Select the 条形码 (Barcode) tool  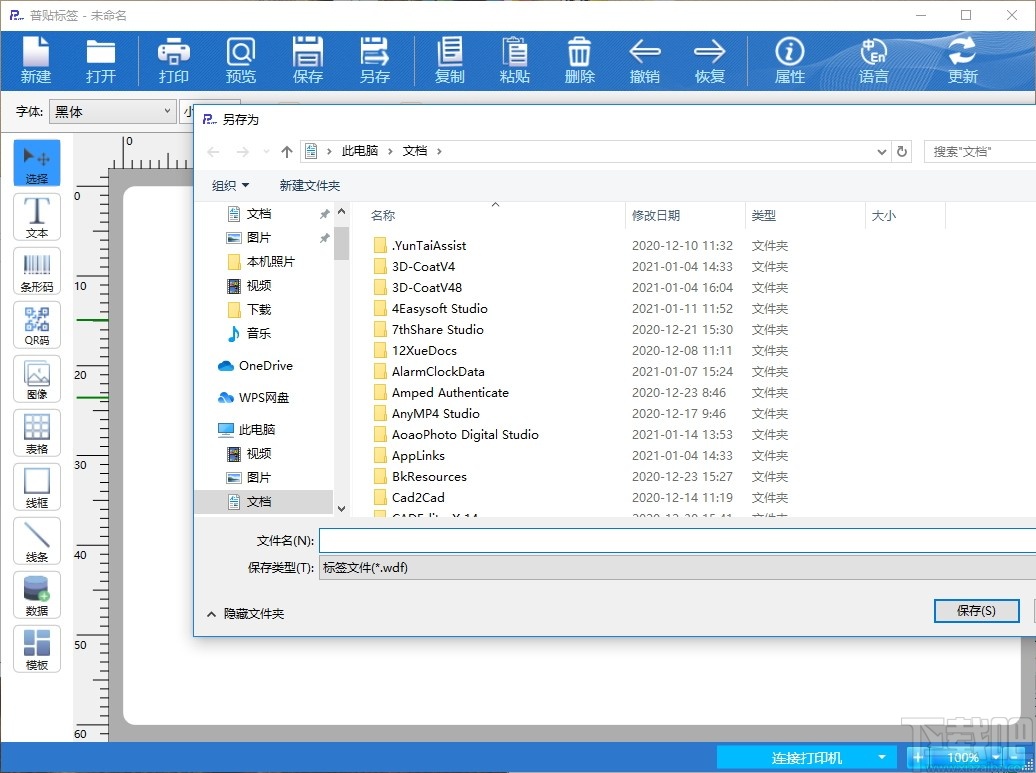37,271
